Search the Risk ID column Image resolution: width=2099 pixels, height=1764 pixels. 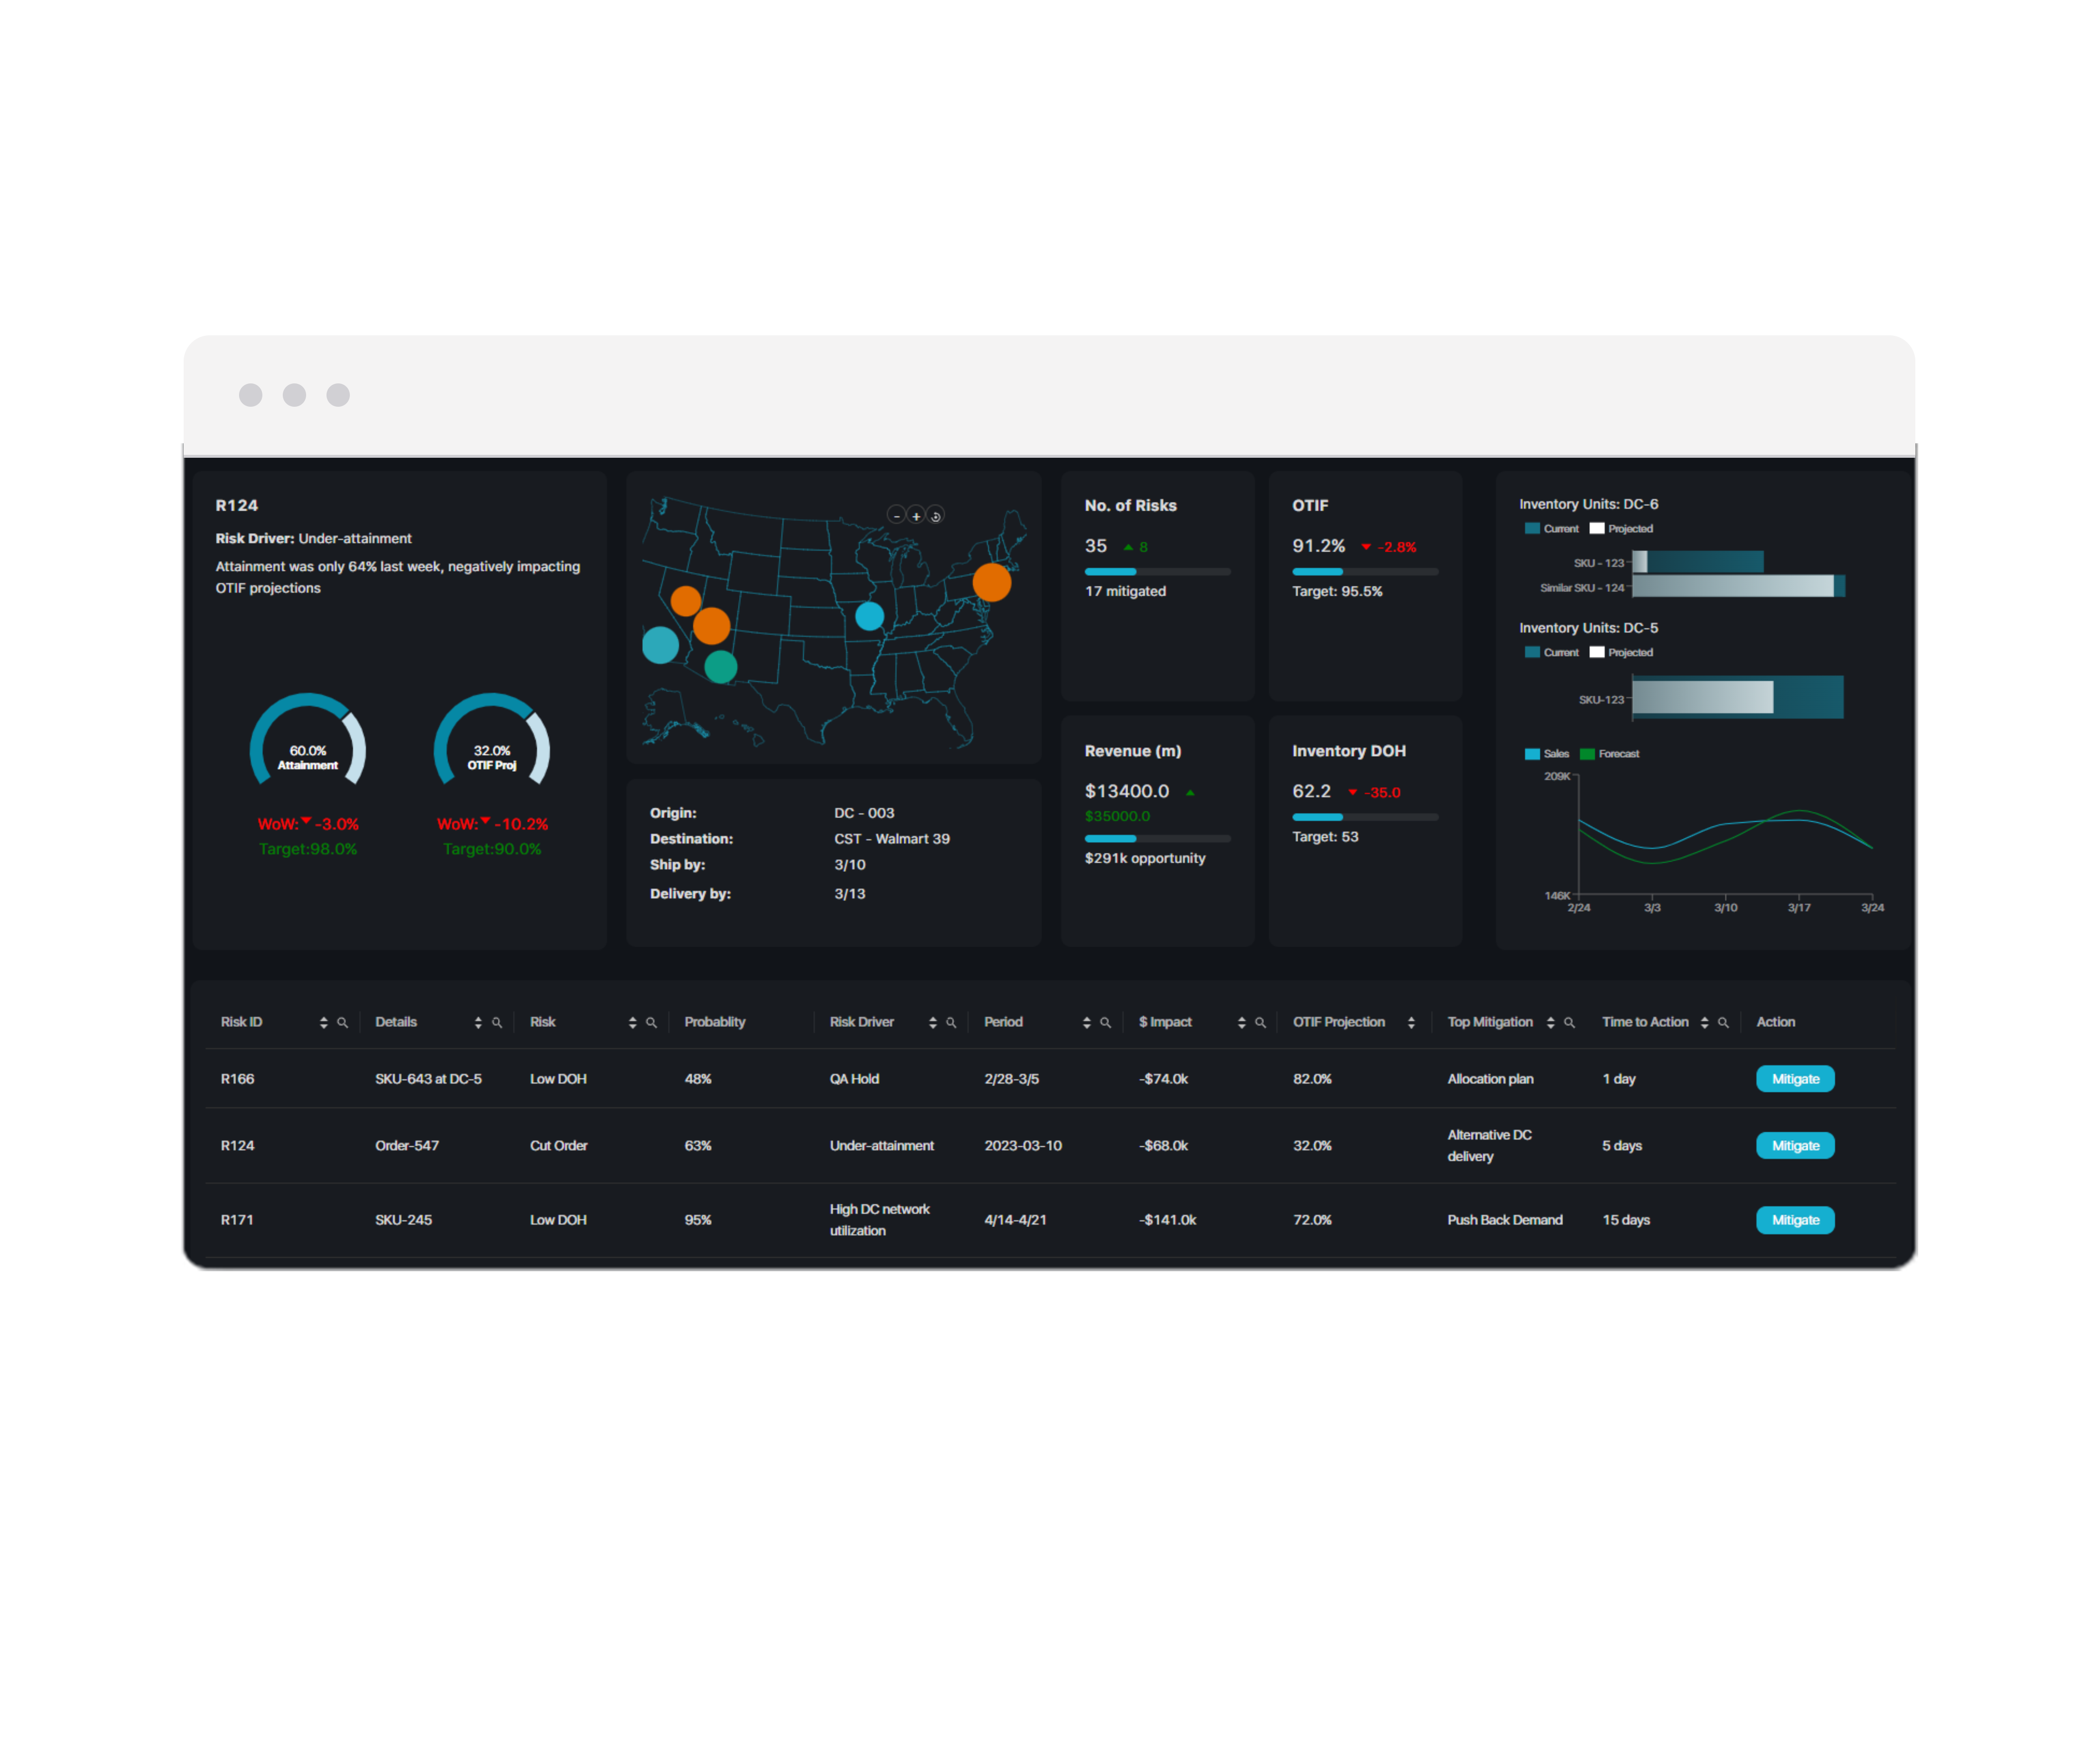[x=342, y=1022]
